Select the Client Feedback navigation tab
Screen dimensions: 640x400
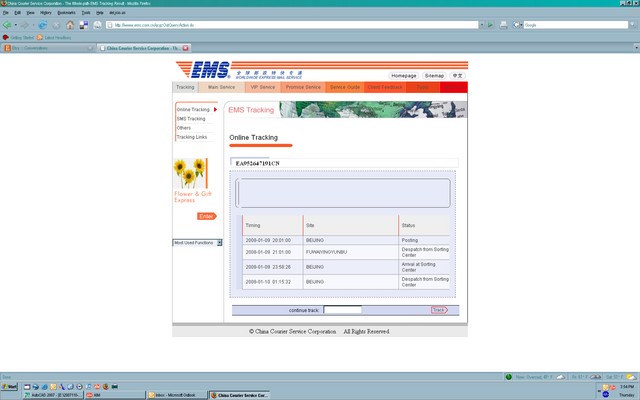click(x=385, y=87)
